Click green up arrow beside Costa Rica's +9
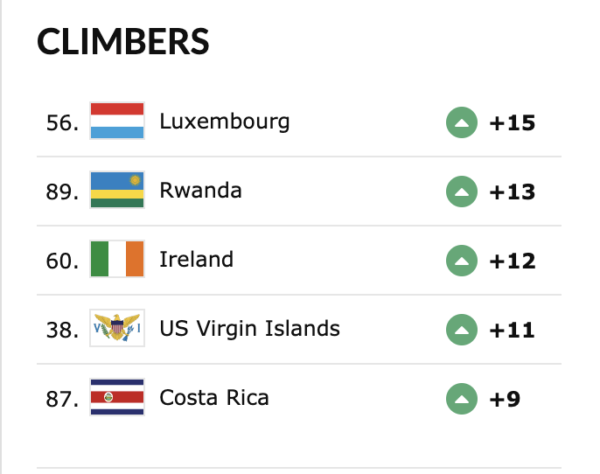Screen dimensions: 600x474 pos(461,398)
